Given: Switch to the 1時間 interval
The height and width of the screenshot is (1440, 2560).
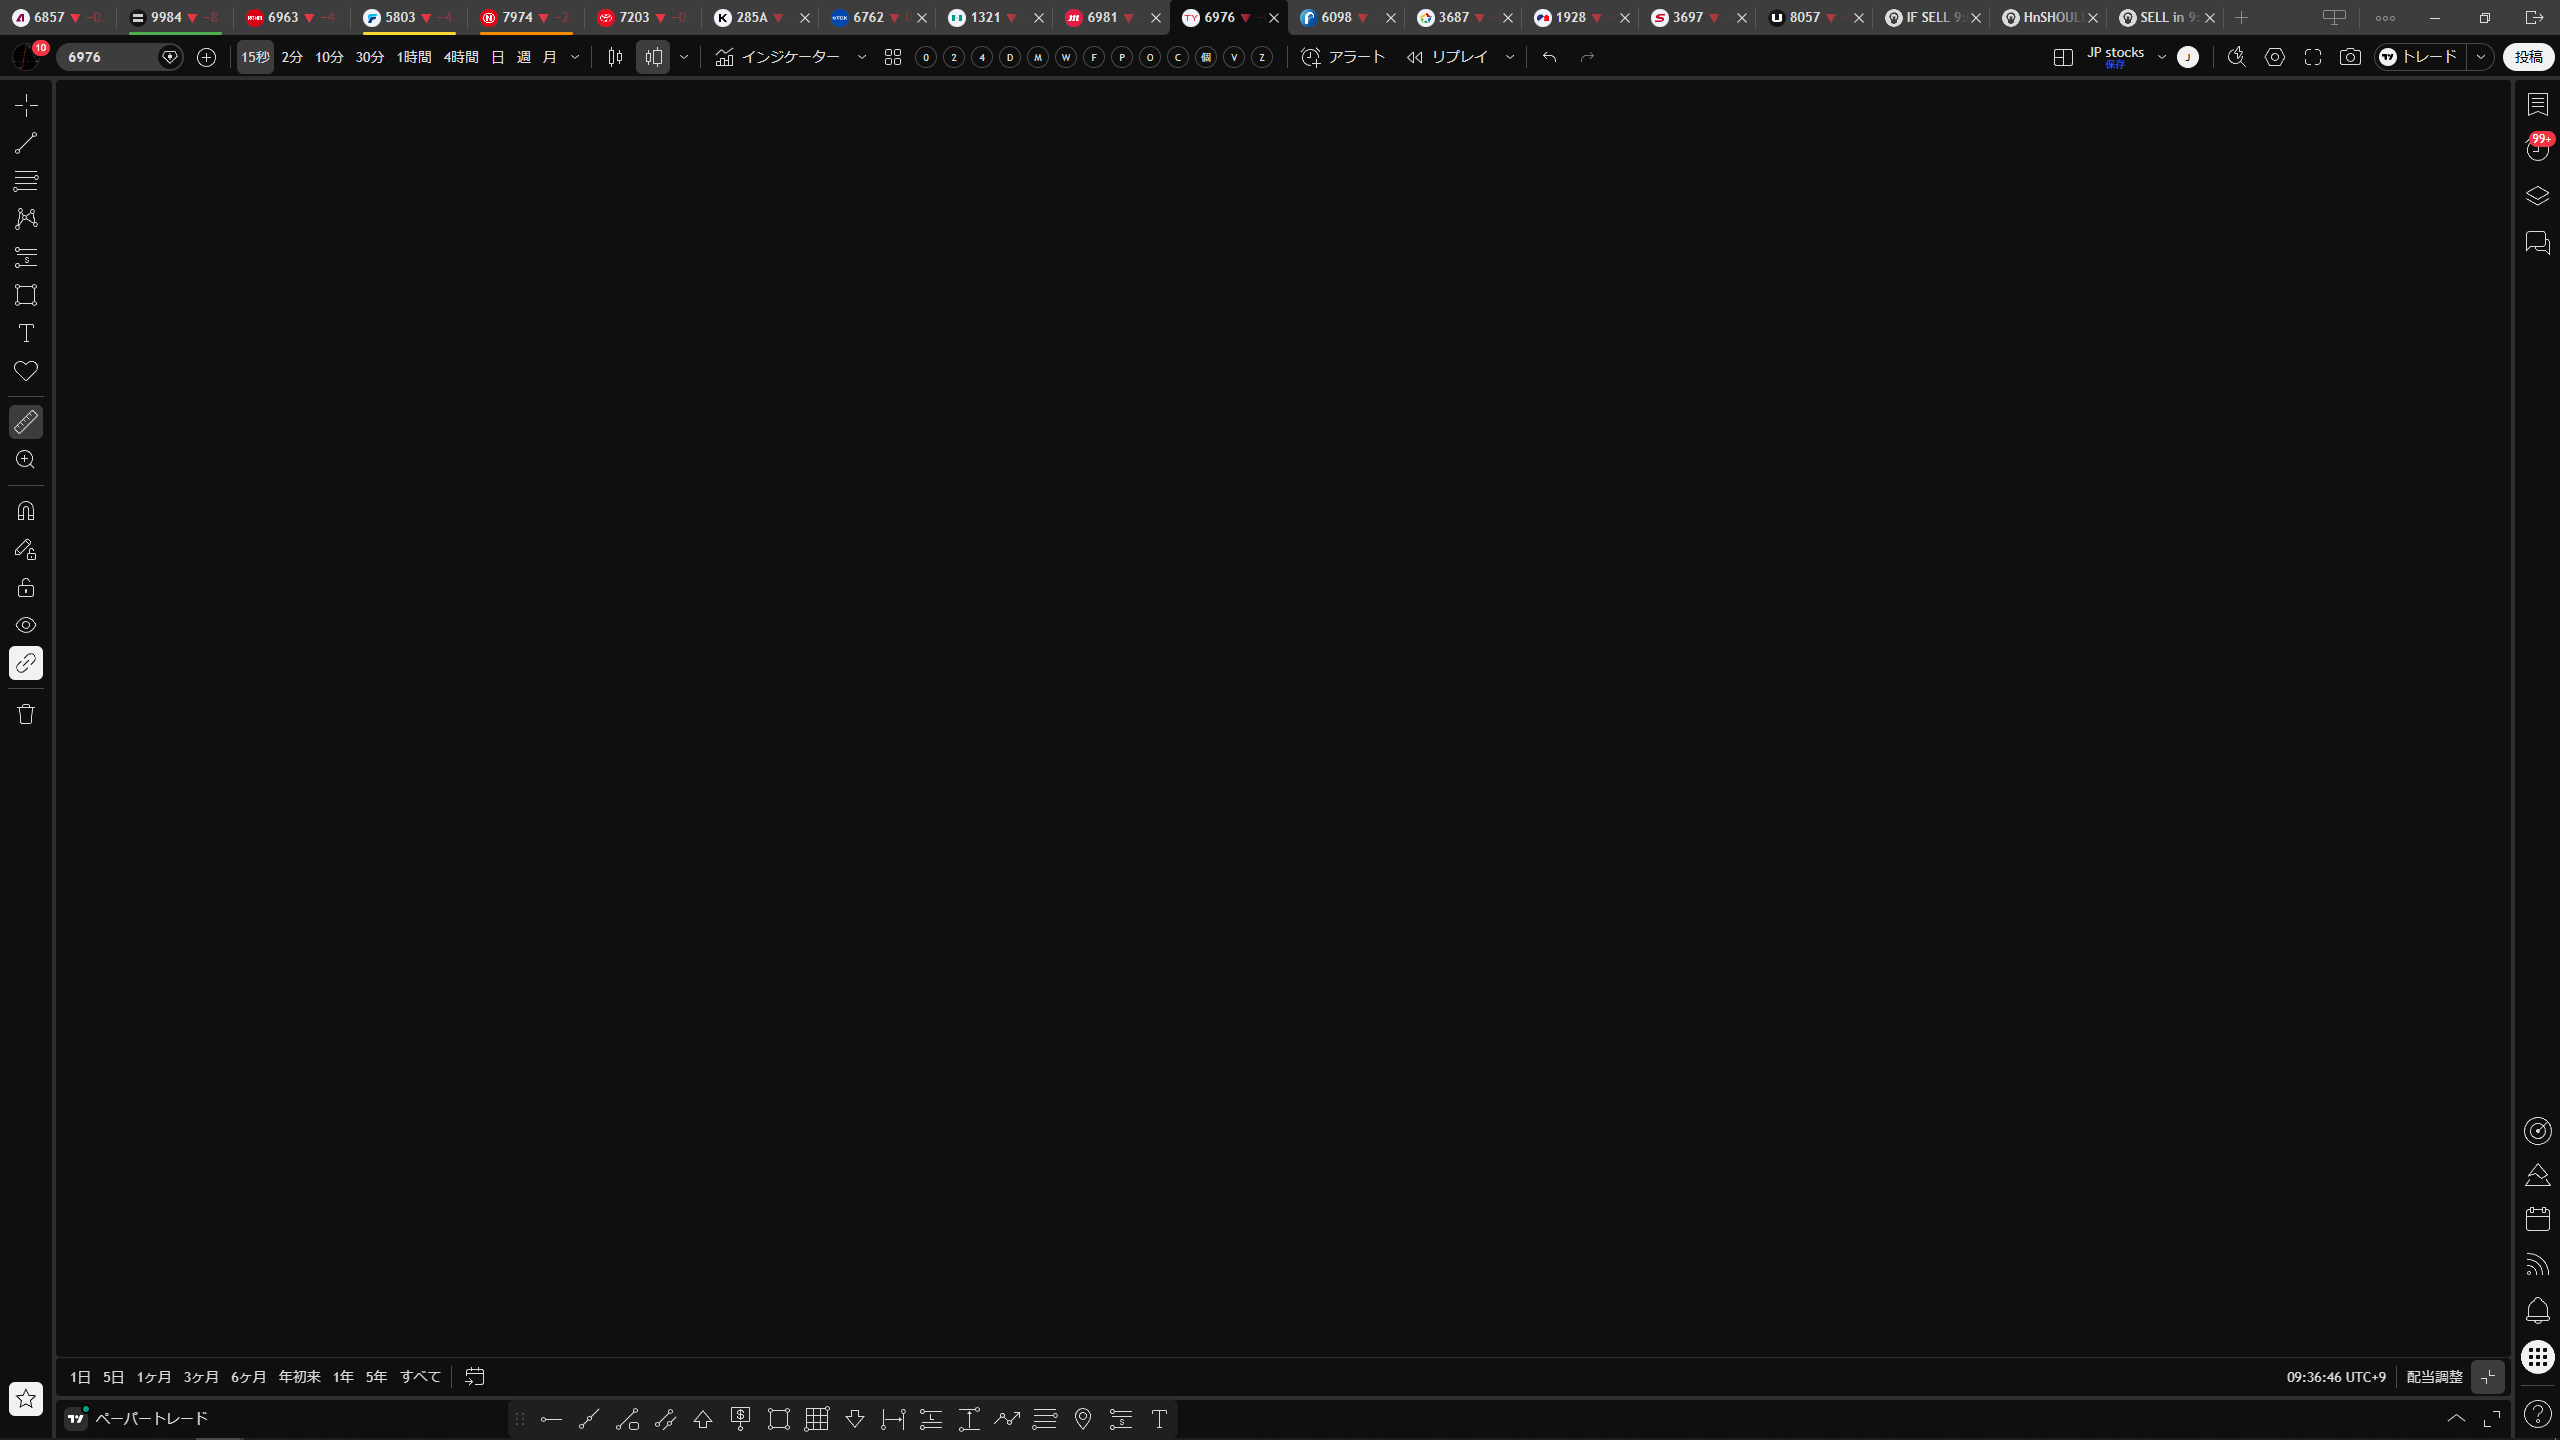Looking at the screenshot, I should coord(414,57).
